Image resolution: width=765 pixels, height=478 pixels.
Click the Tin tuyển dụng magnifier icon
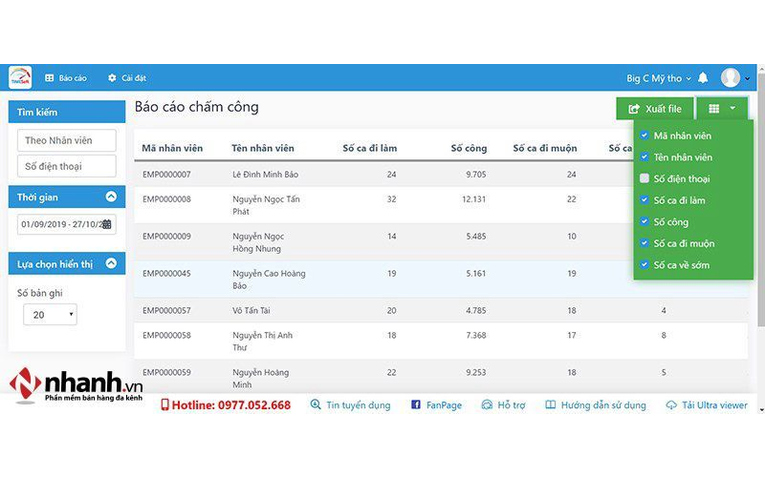pos(316,404)
